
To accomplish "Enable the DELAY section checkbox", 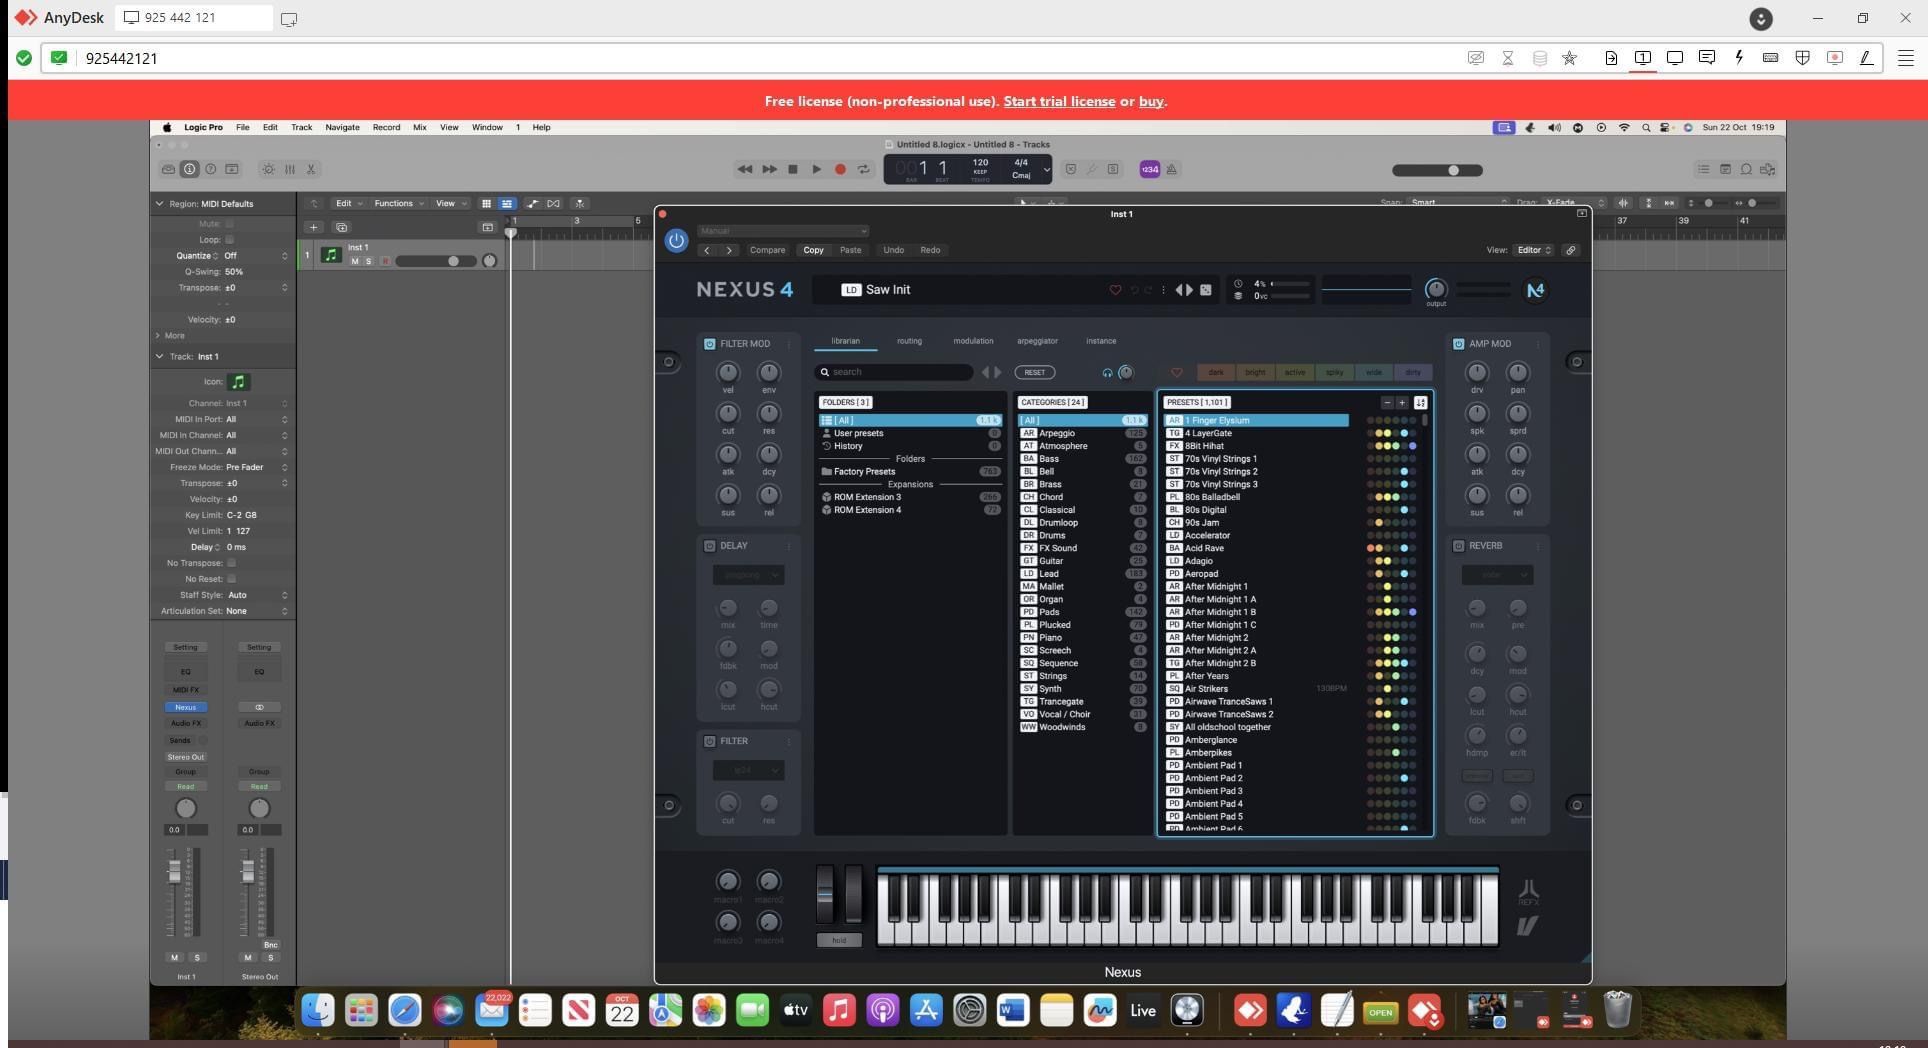I will 710,546.
